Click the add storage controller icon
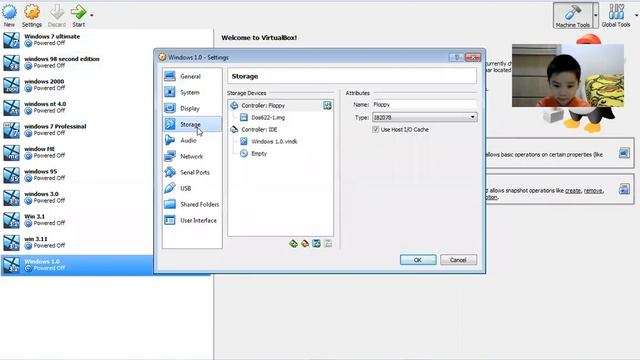The image size is (640, 360). pos(293,244)
